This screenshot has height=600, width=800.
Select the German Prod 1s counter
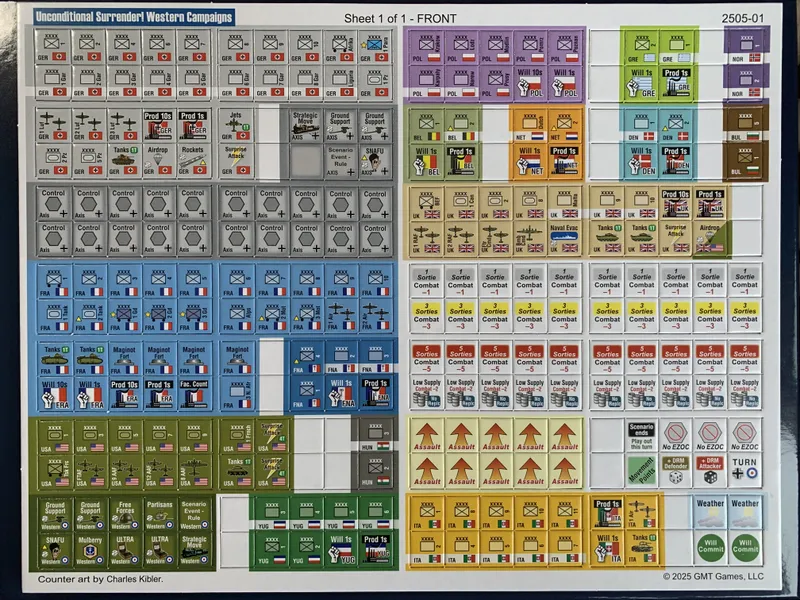(192, 126)
